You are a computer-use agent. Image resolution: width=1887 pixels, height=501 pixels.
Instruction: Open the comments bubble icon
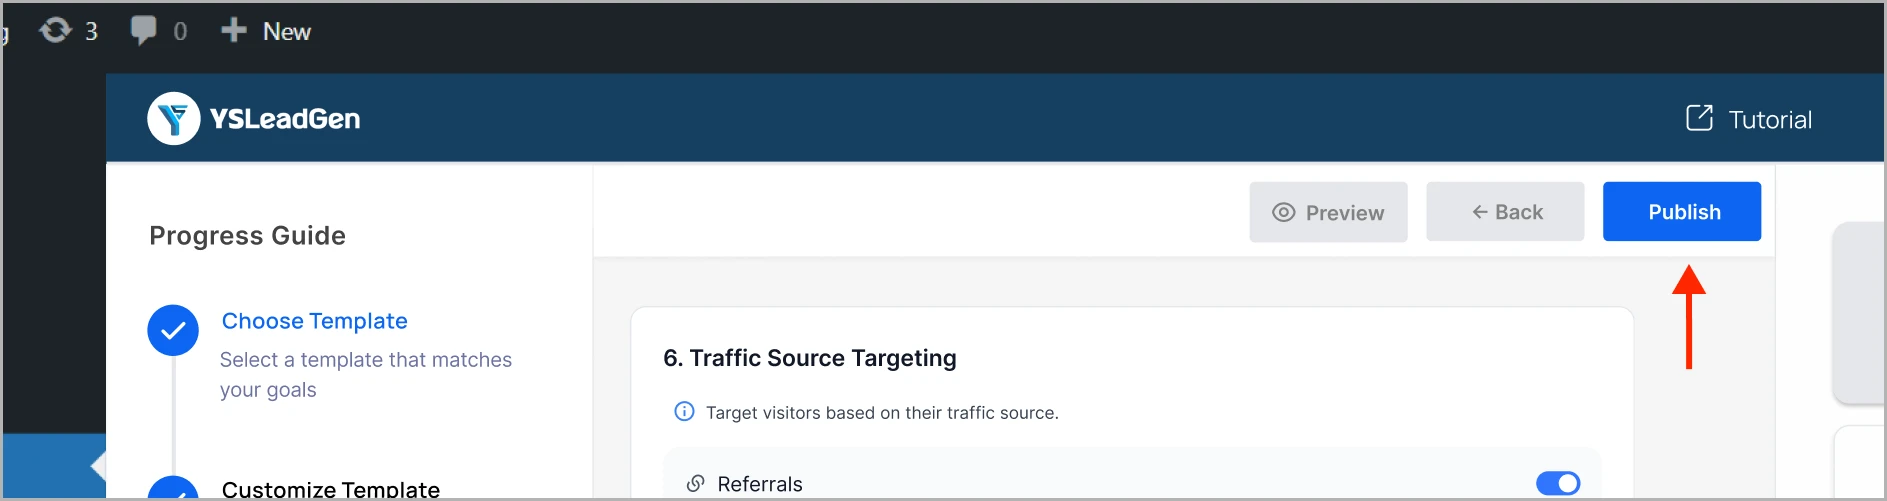[x=143, y=30]
